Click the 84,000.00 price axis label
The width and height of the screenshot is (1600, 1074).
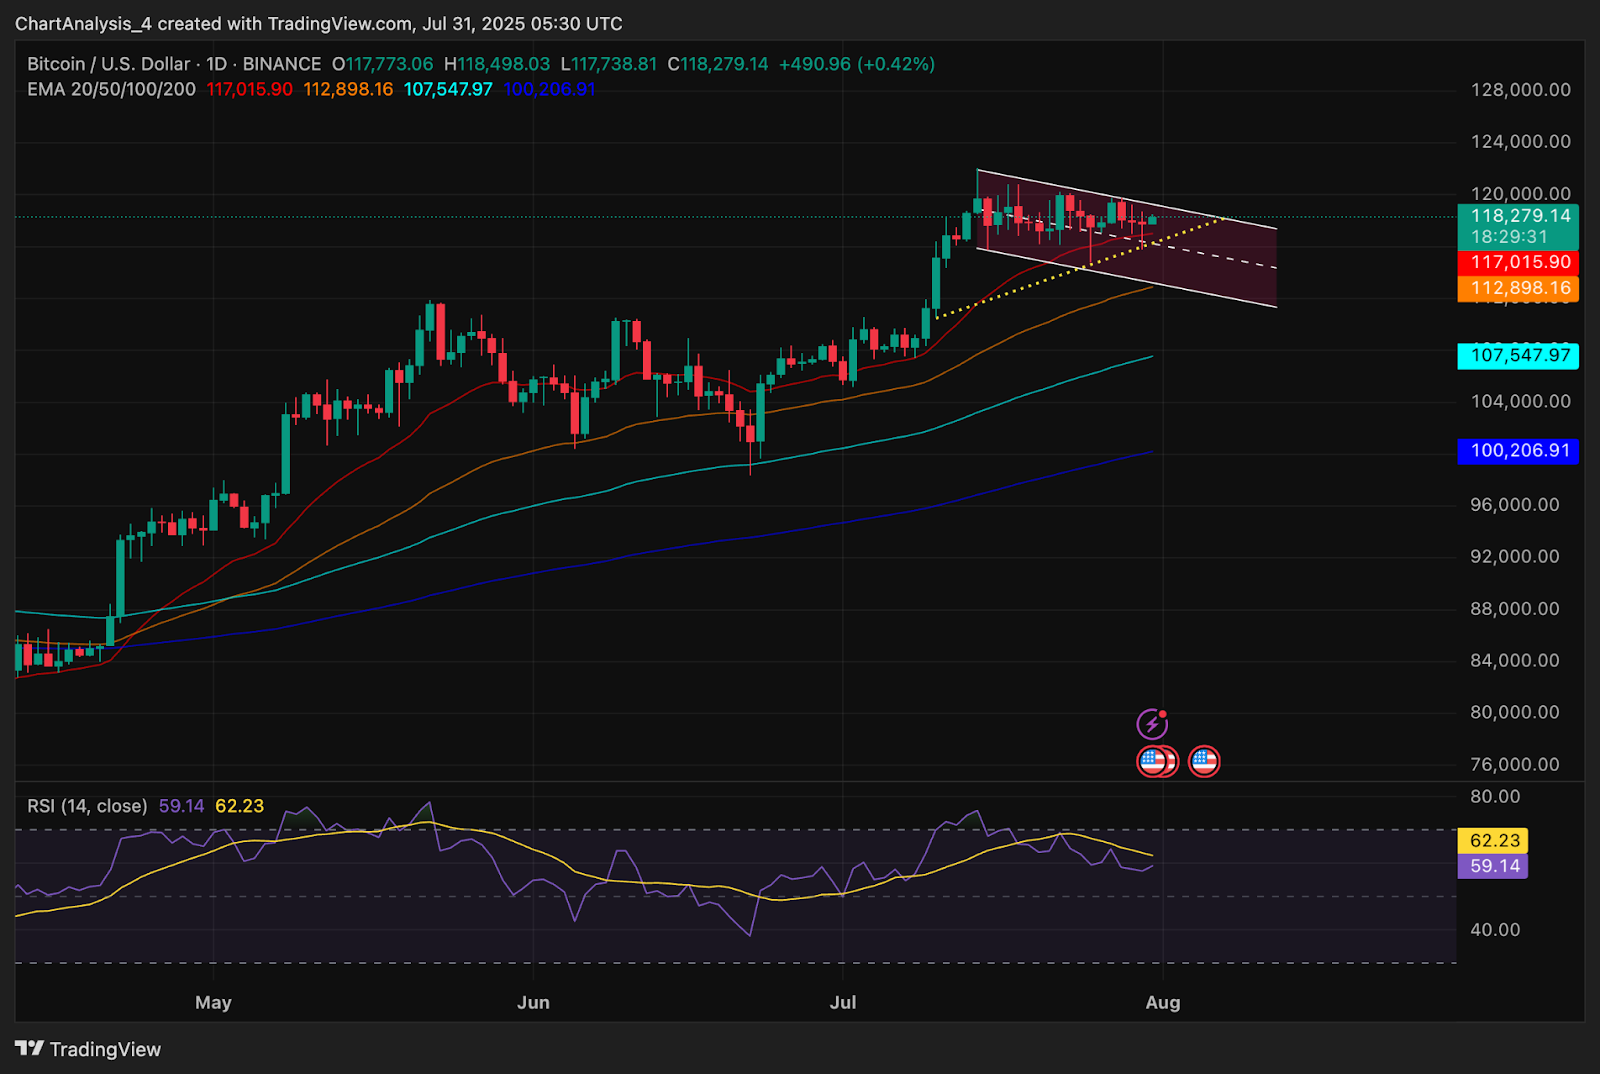click(x=1515, y=661)
